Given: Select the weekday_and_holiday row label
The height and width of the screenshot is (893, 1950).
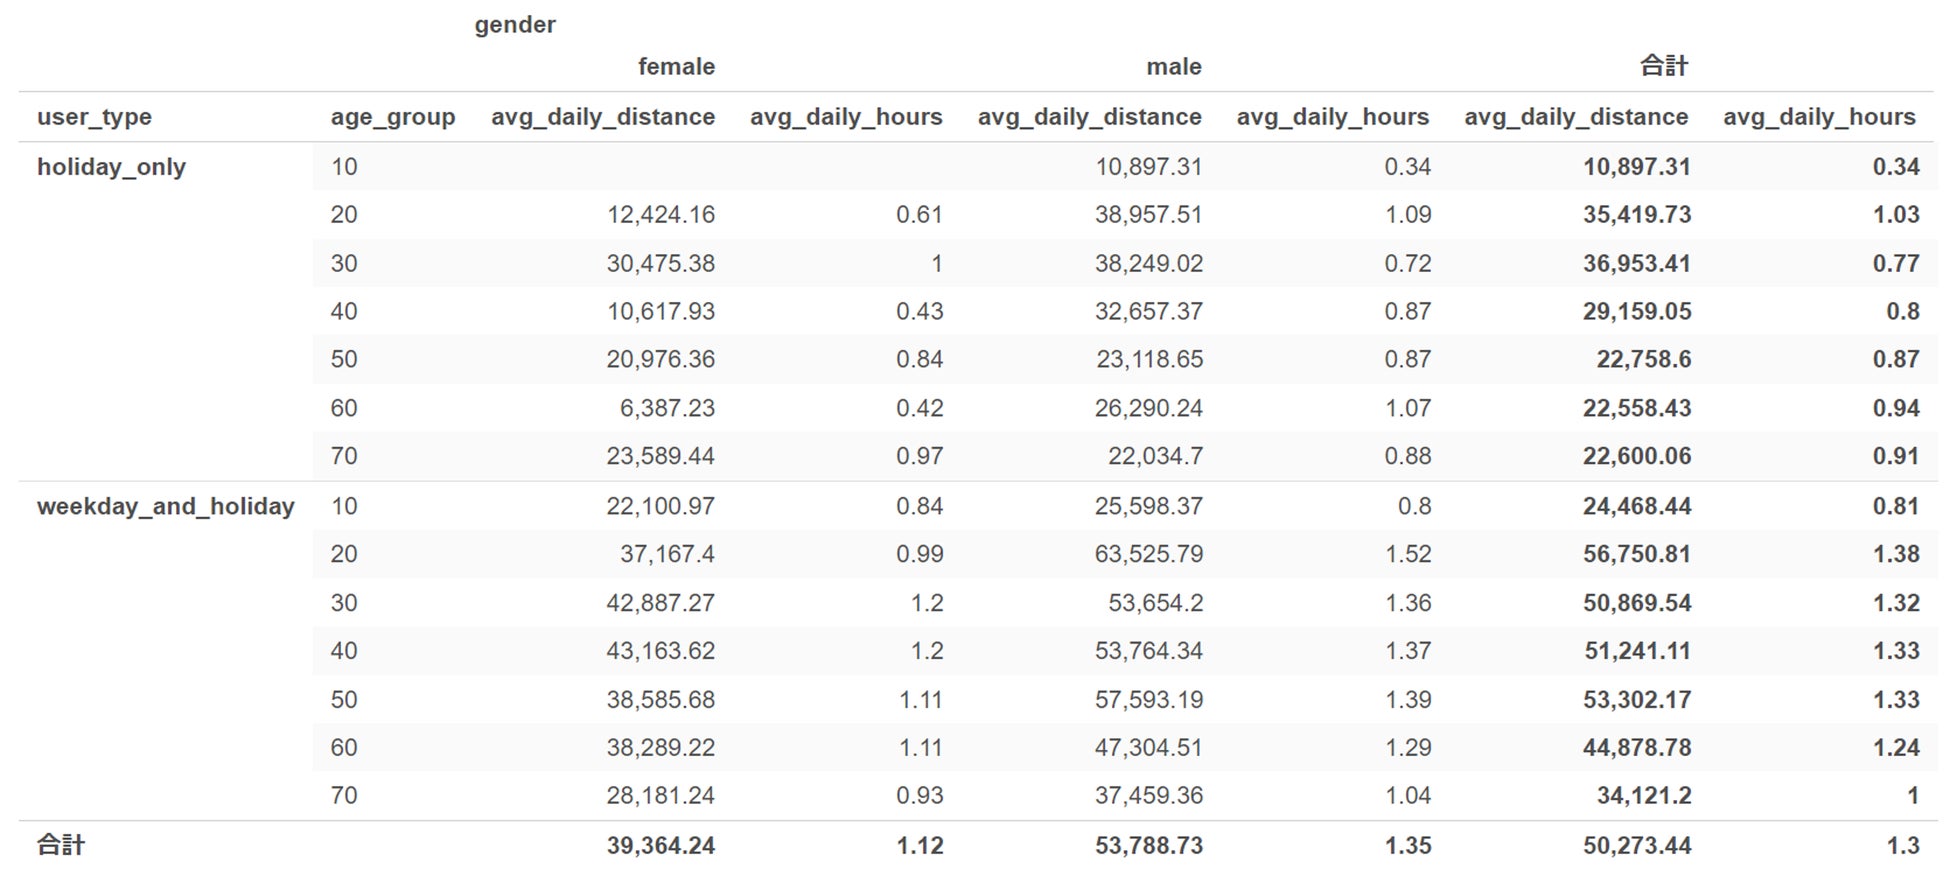Looking at the screenshot, I should point(165,506).
